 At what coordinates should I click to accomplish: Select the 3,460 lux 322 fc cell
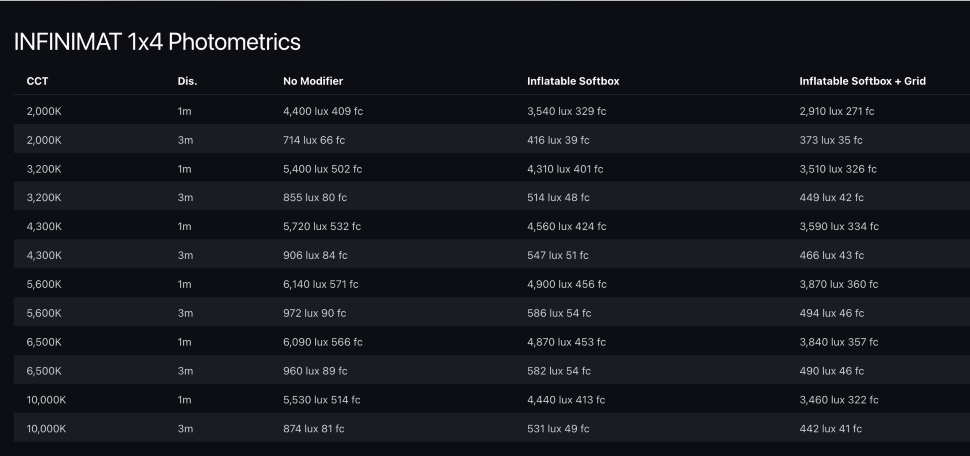point(839,400)
